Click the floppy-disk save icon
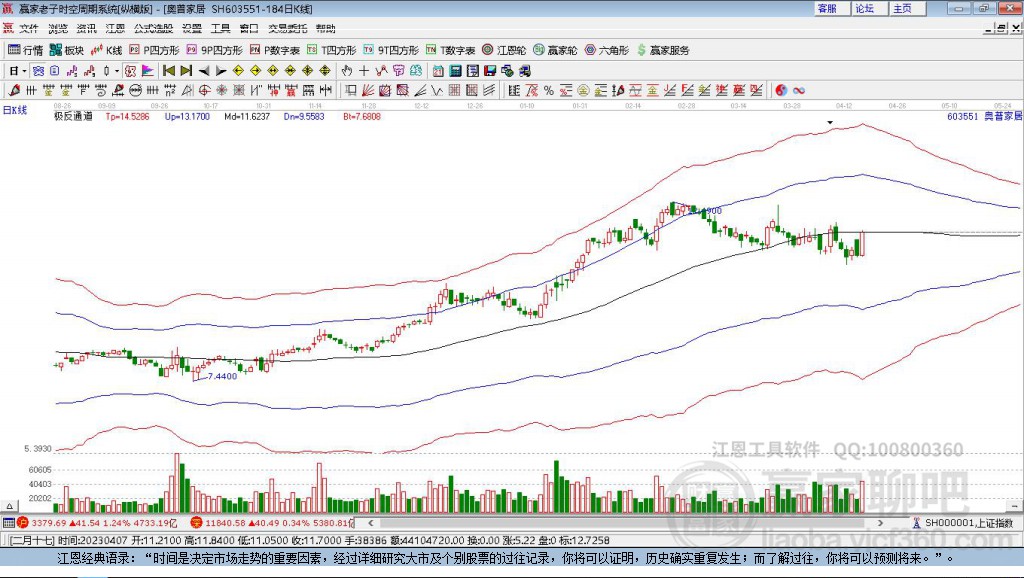Image resolution: width=1024 pixels, height=578 pixels. point(490,71)
